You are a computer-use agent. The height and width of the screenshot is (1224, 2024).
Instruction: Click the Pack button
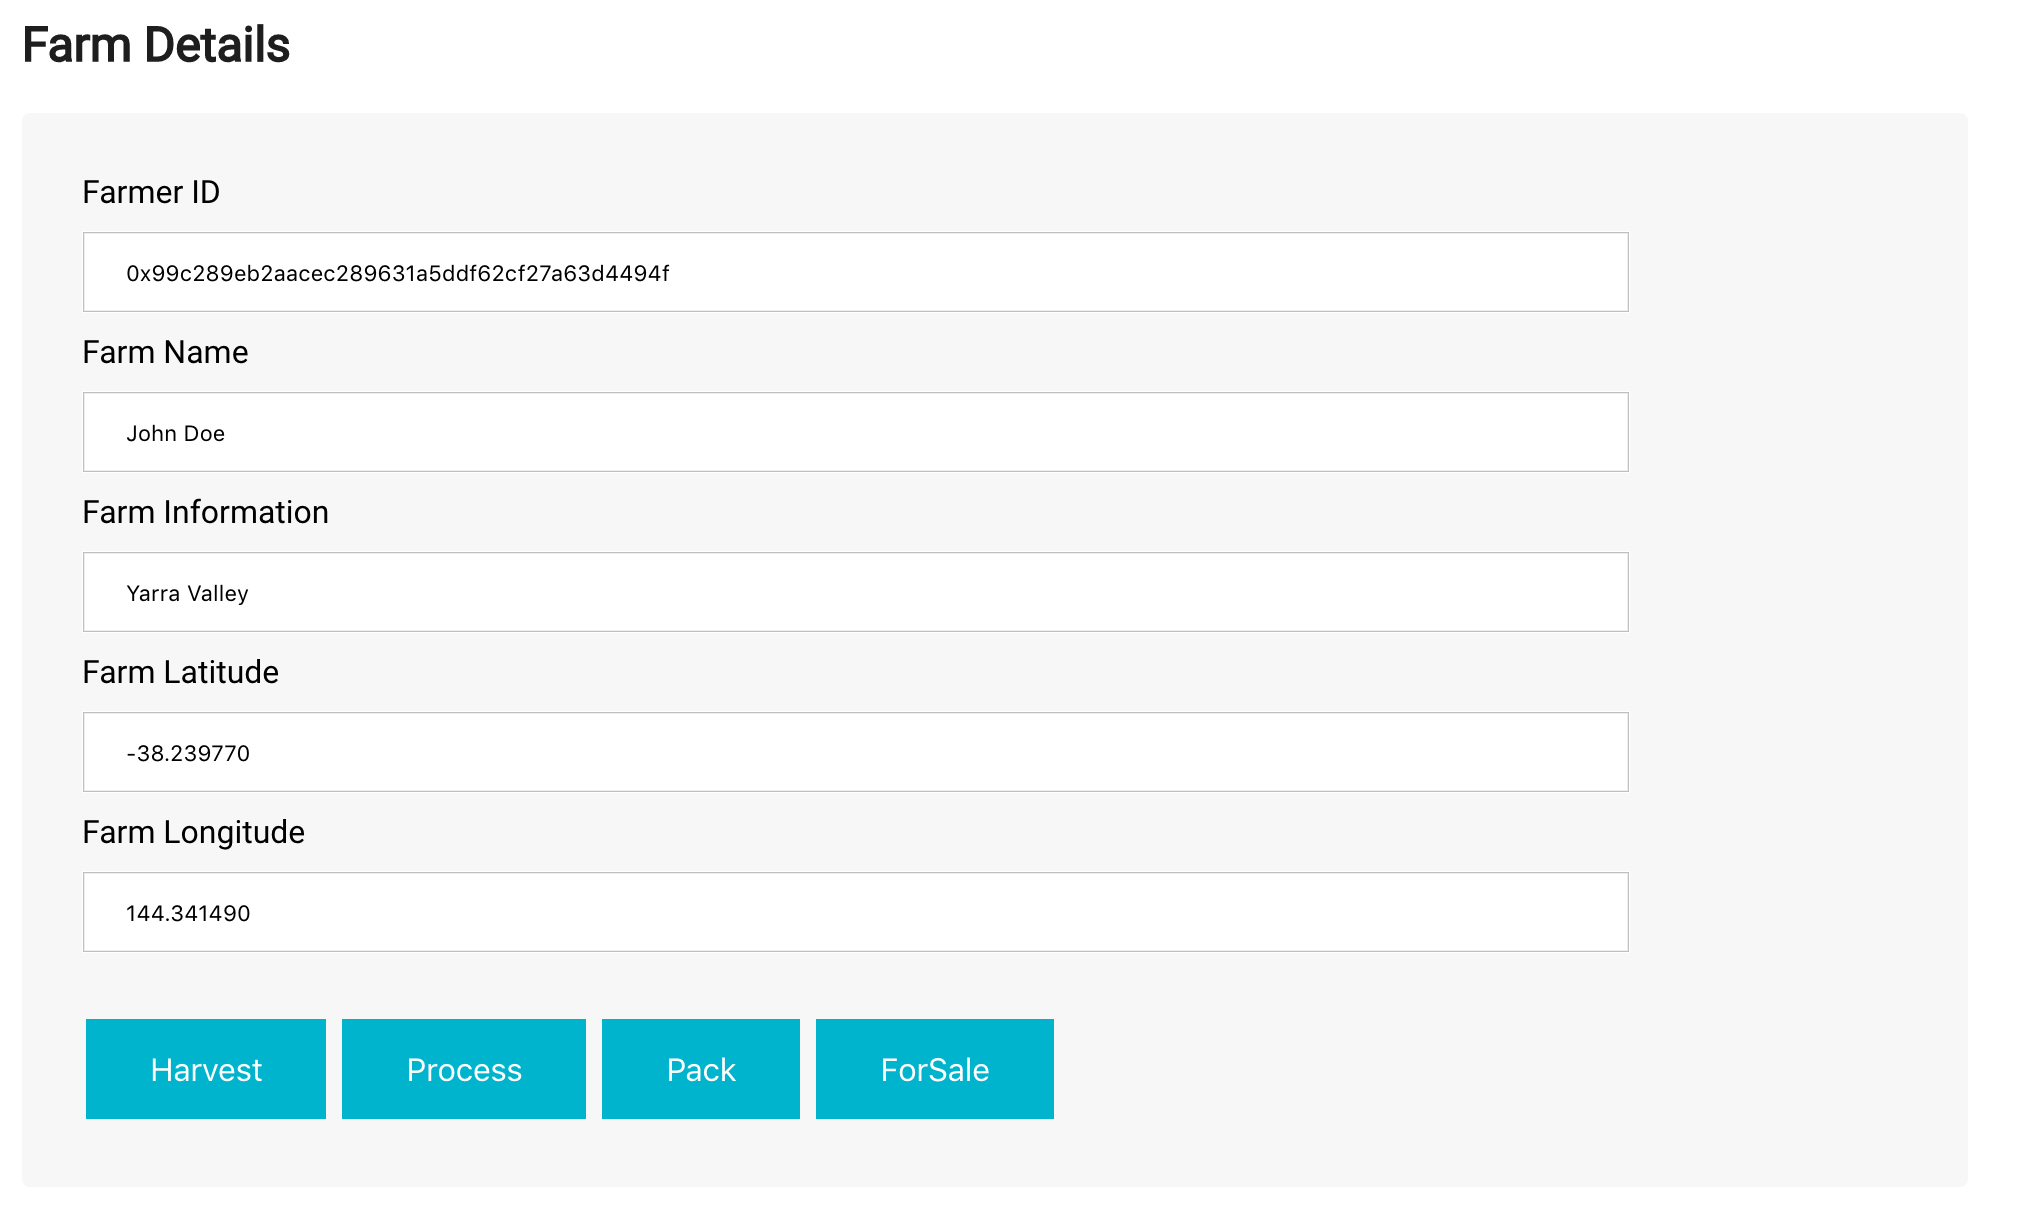pyautogui.click(x=700, y=1069)
